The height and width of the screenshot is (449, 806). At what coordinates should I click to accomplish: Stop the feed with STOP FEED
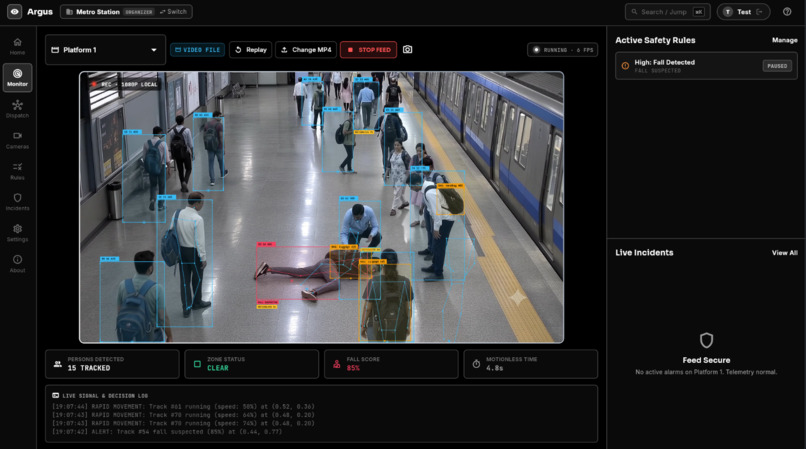pos(369,50)
